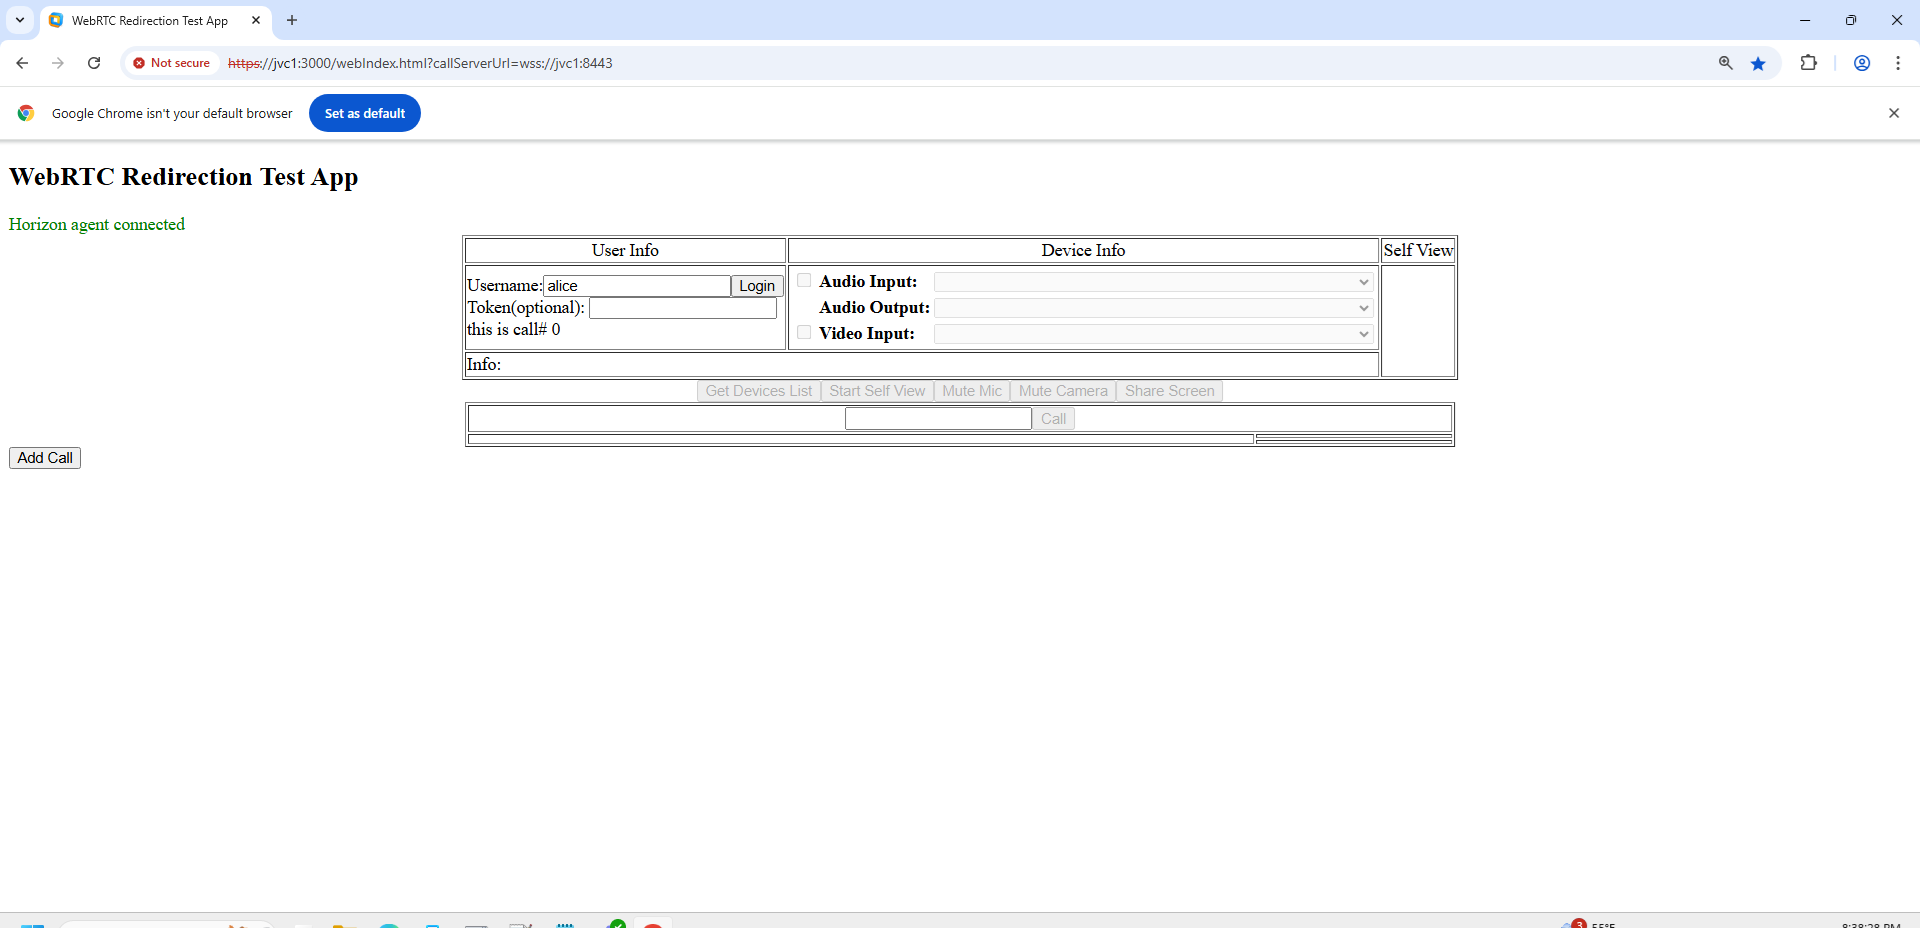This screenshot has height=928, width=1920.
Task: Reload the page with refresh icon
Action: pyautogui.click(x=94, y=63)
